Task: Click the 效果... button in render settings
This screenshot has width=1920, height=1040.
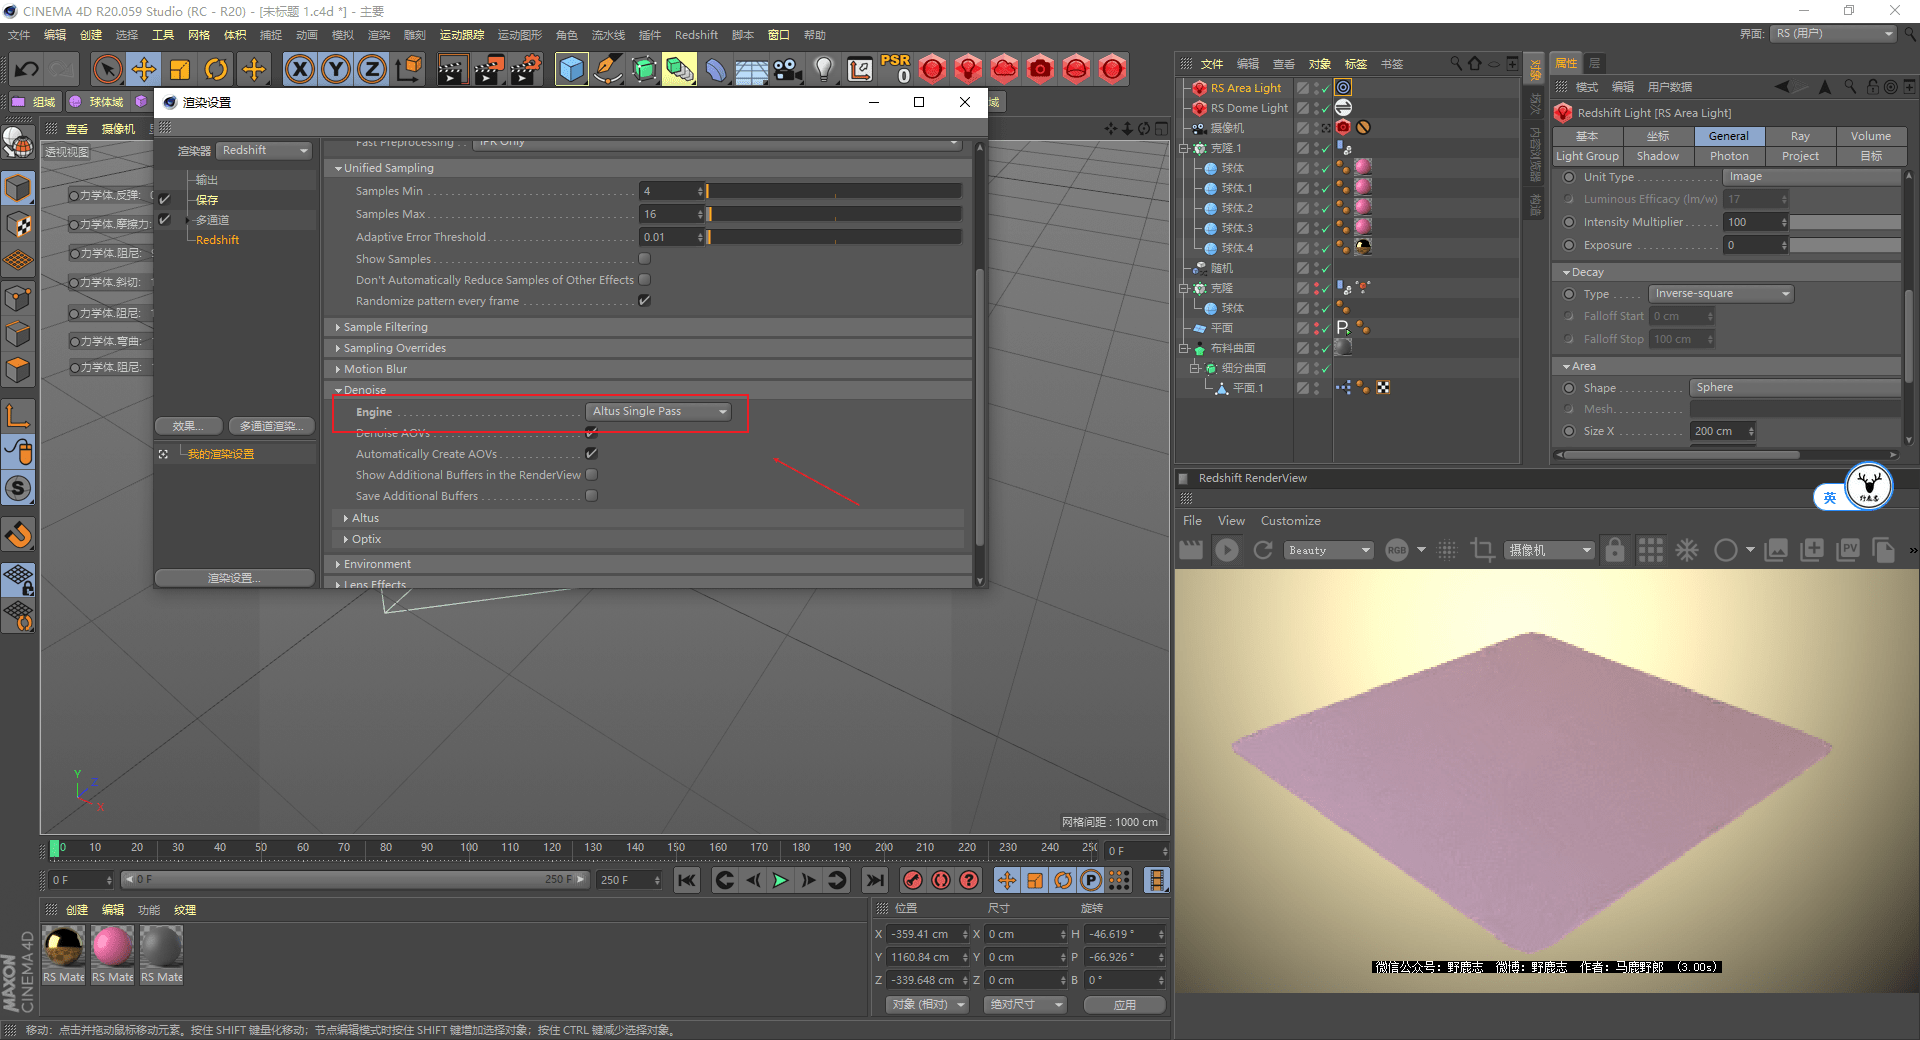Action: pos(188,426)
